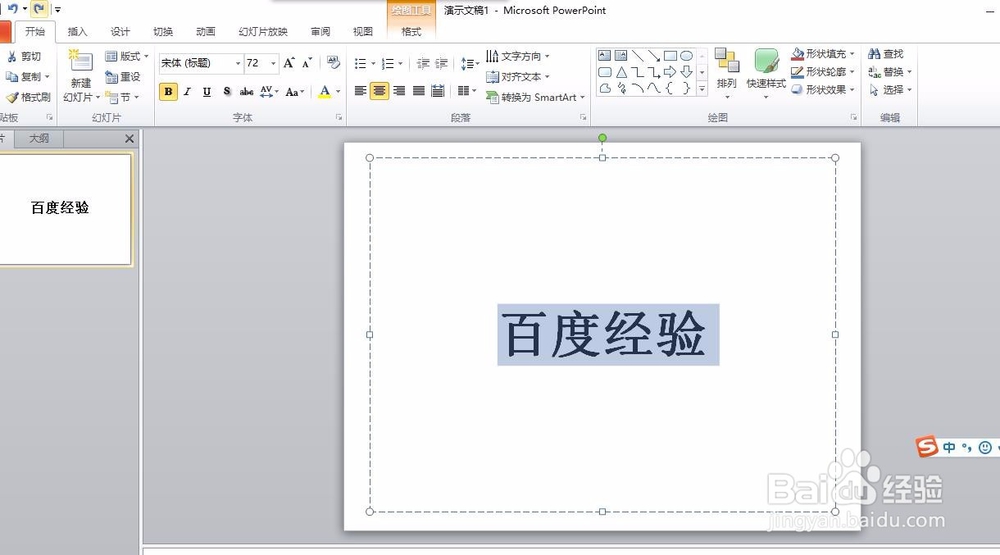
Task: Select the right arrow shape in gallery
Action: (670, 72)
